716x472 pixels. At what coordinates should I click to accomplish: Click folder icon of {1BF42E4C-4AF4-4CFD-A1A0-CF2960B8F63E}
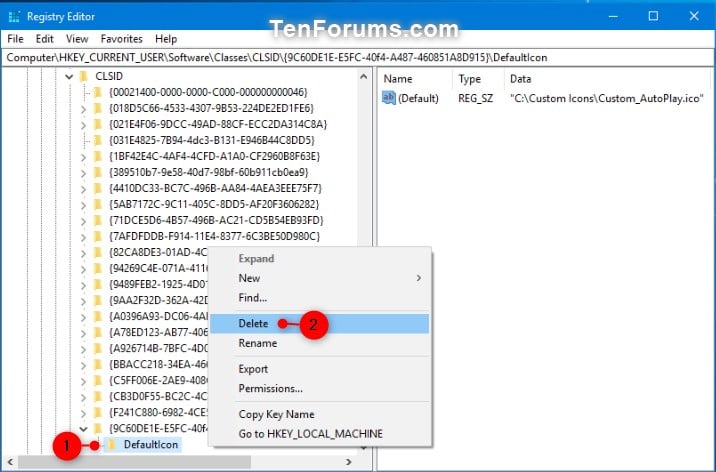coord(98,156)
